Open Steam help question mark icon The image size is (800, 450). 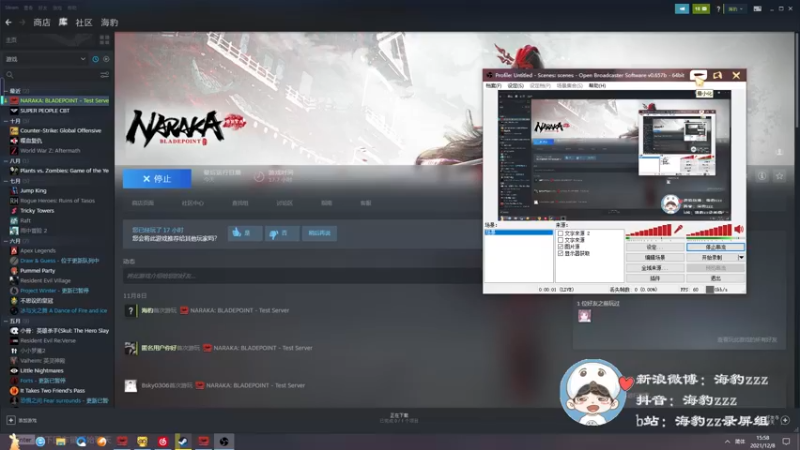718,9
